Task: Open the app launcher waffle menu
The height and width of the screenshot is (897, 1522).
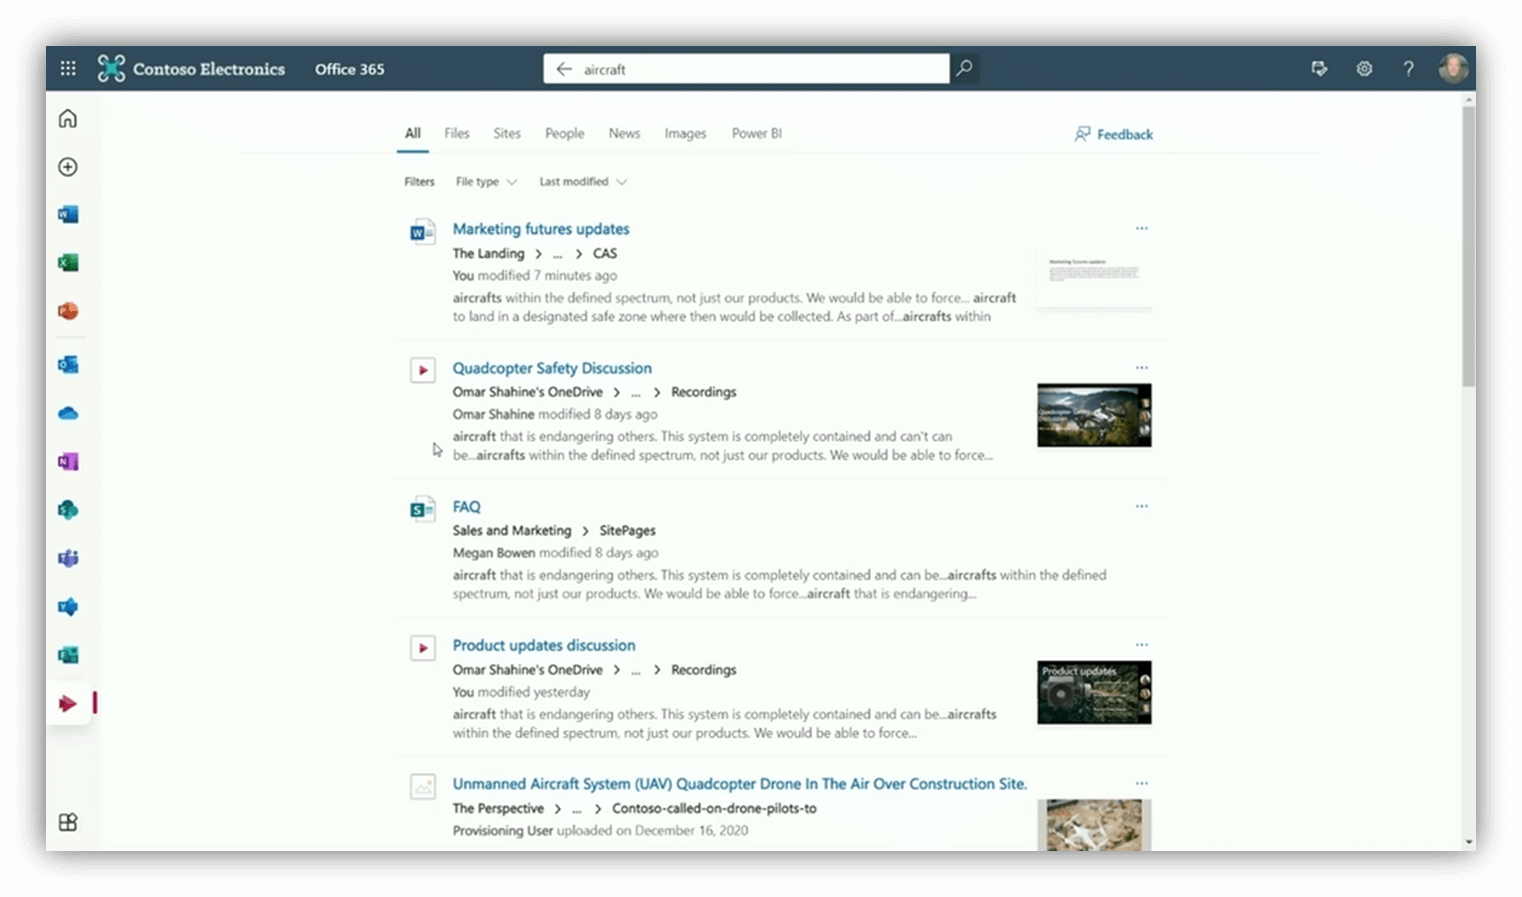Action: point(68,69)
